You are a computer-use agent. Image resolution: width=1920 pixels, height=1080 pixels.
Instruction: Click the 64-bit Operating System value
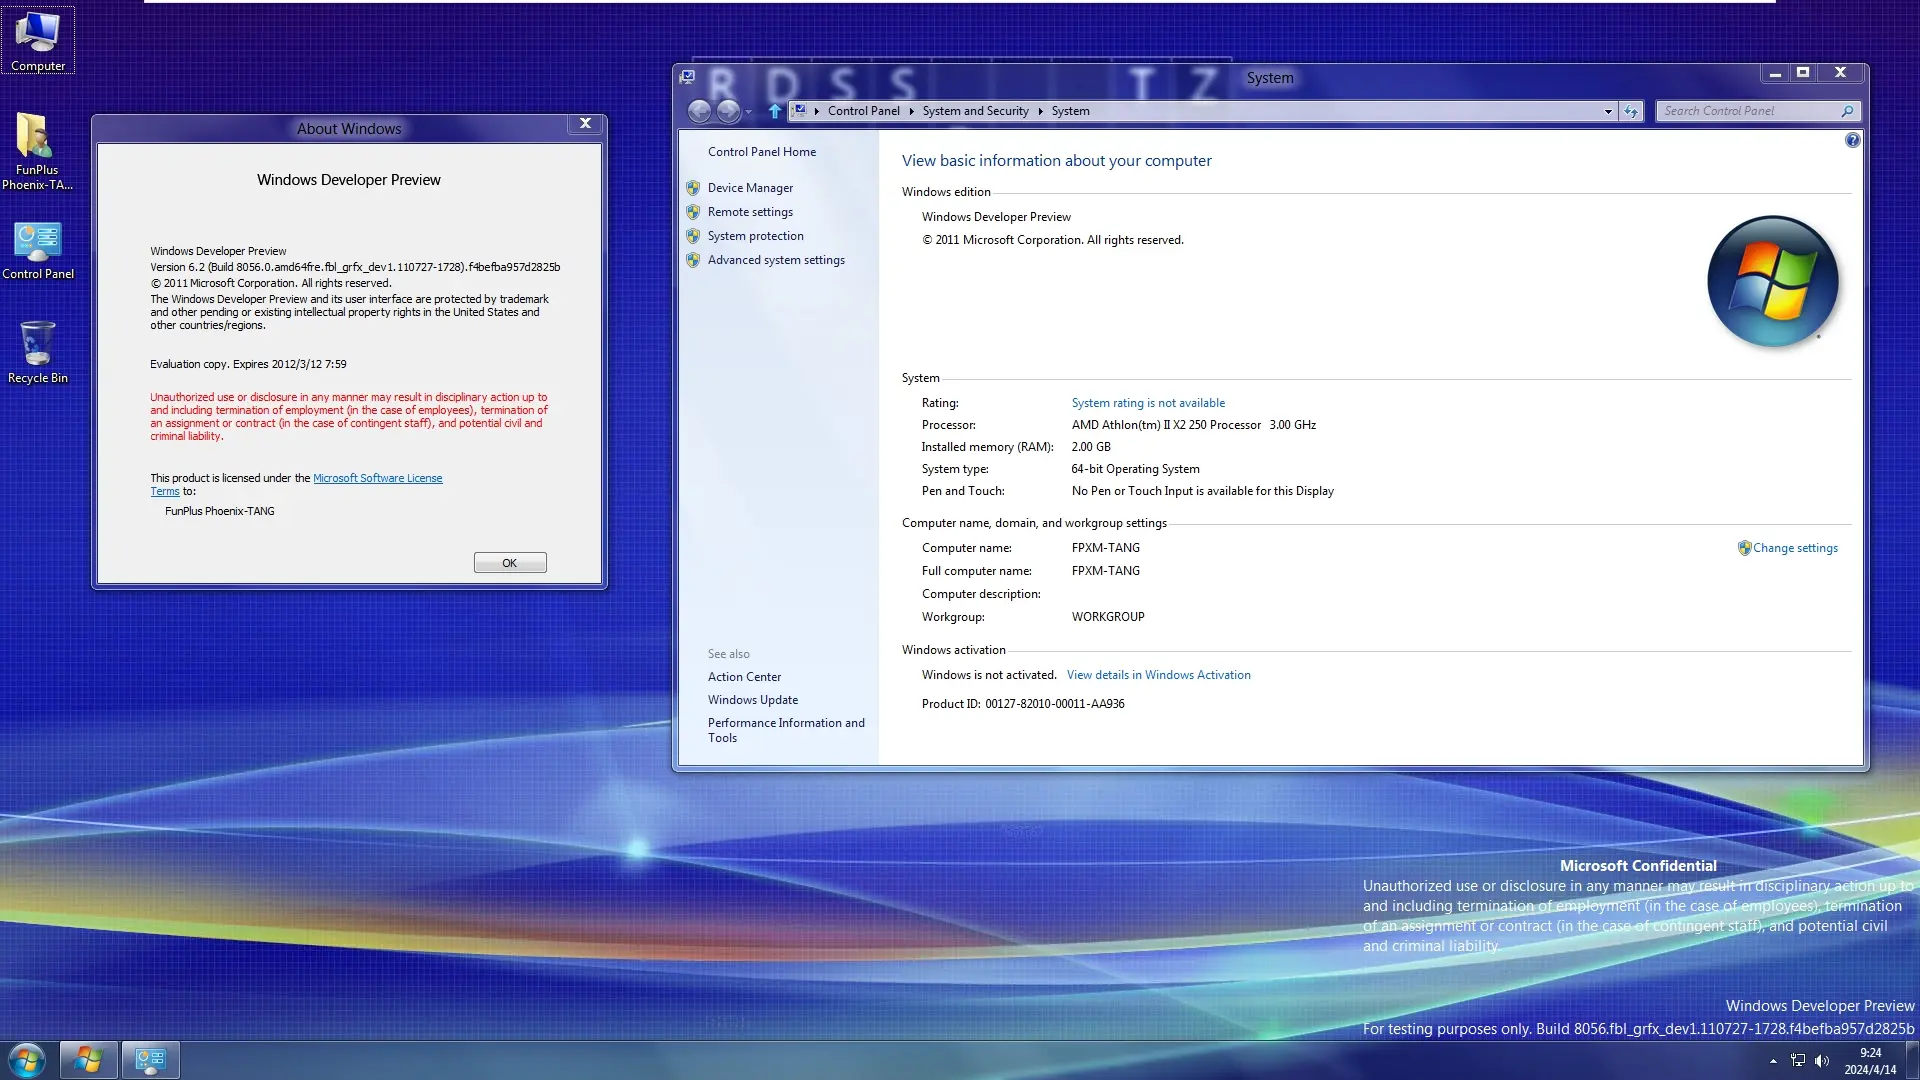click(1135, 469)
